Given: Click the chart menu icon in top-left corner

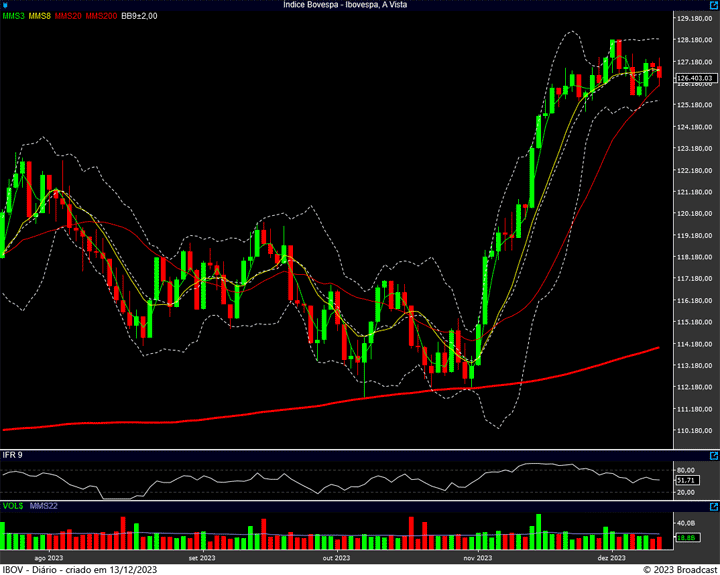Looking at the screenshot, I should click(x=5, y=5).
